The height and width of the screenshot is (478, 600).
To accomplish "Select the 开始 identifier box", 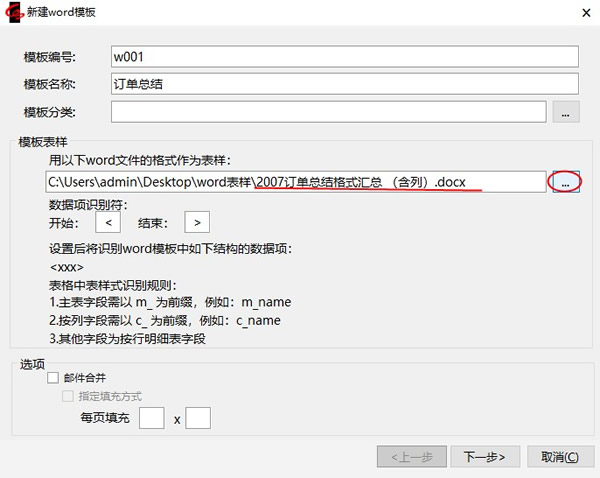I will click(x=114, y=222).
